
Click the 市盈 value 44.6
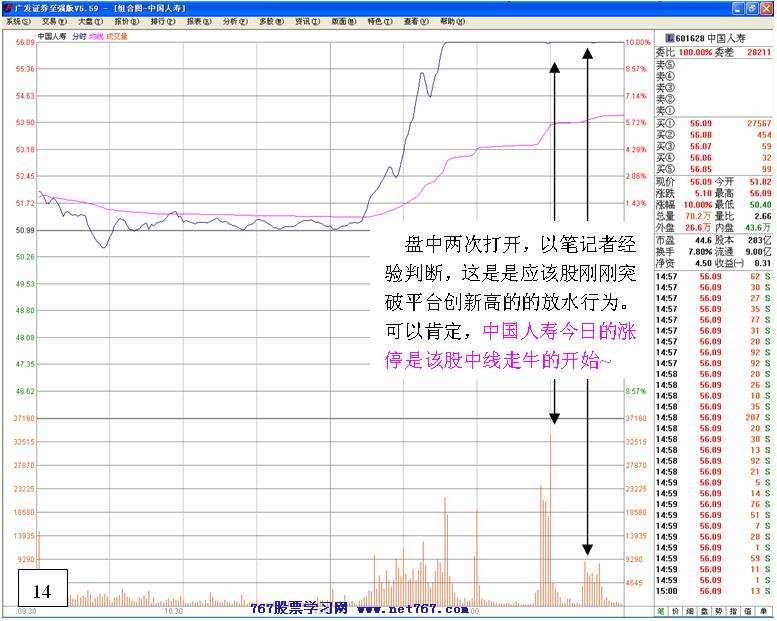pos(704,240)
